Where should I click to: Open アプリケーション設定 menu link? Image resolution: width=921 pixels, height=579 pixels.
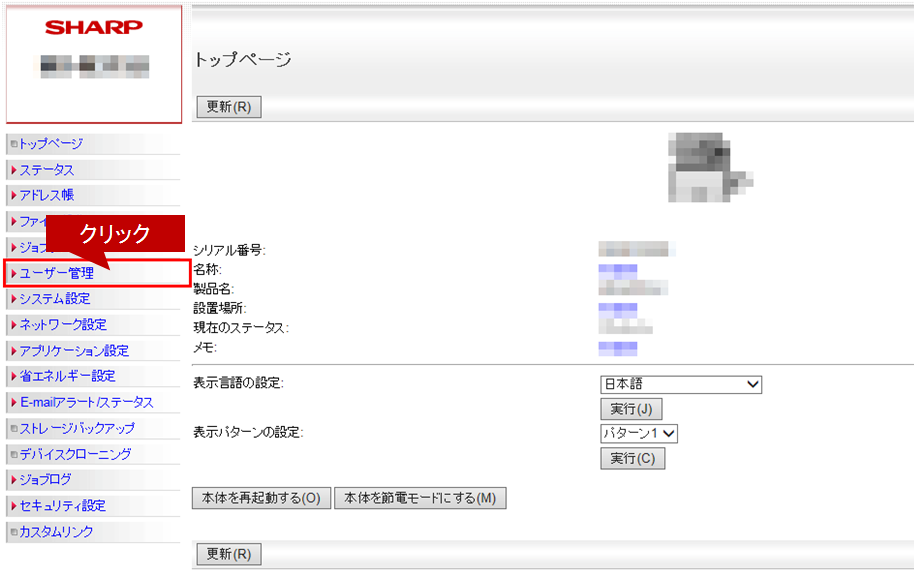coord(73,351)
